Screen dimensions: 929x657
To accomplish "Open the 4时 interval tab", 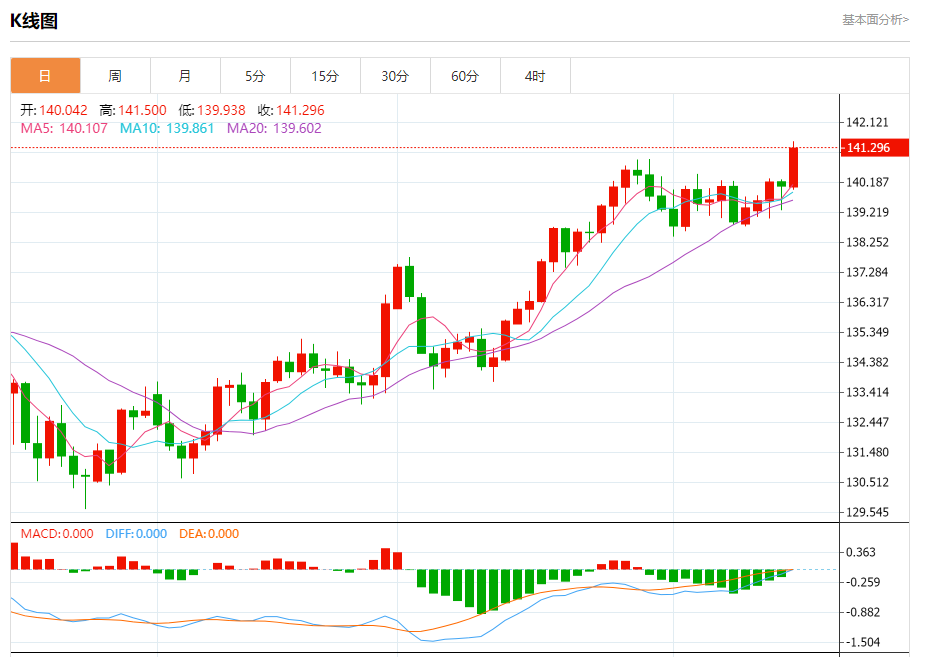I will coord(534,76).
